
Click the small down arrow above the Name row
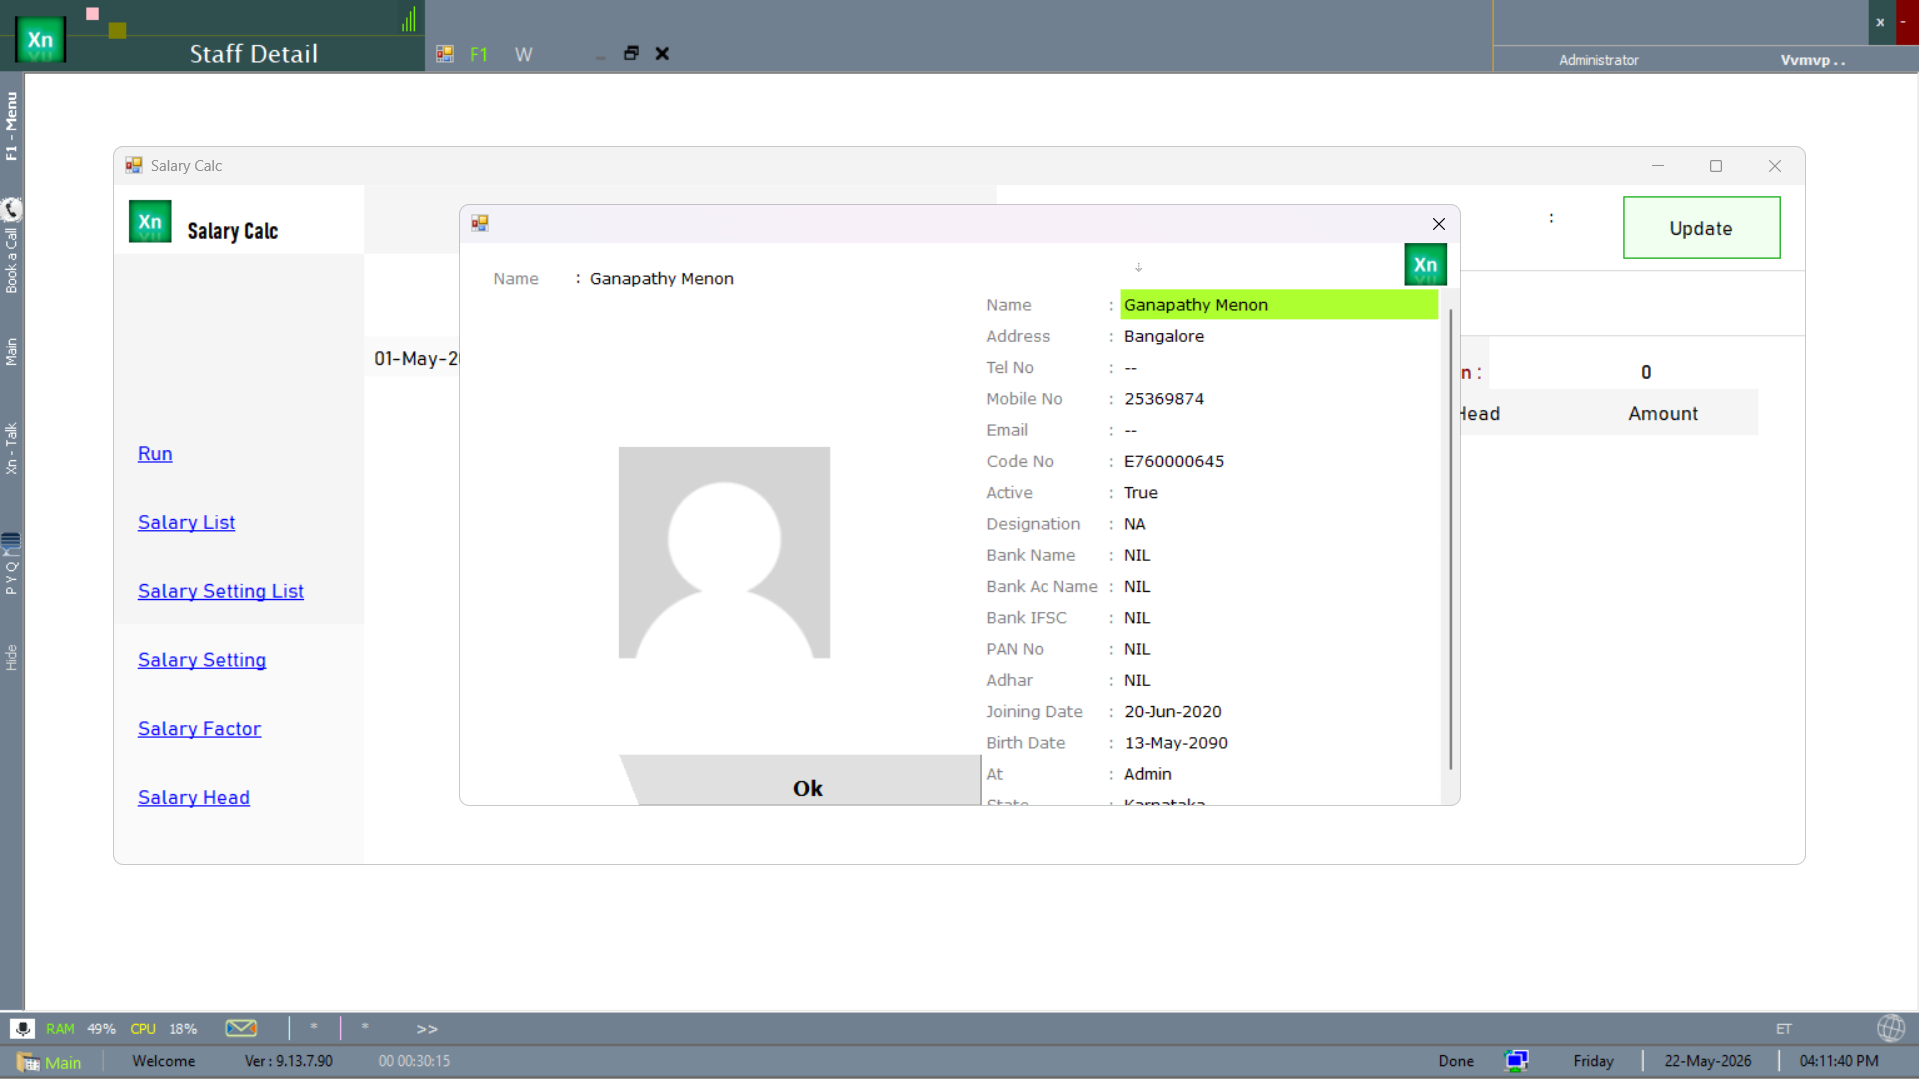tap(1138, 267)
